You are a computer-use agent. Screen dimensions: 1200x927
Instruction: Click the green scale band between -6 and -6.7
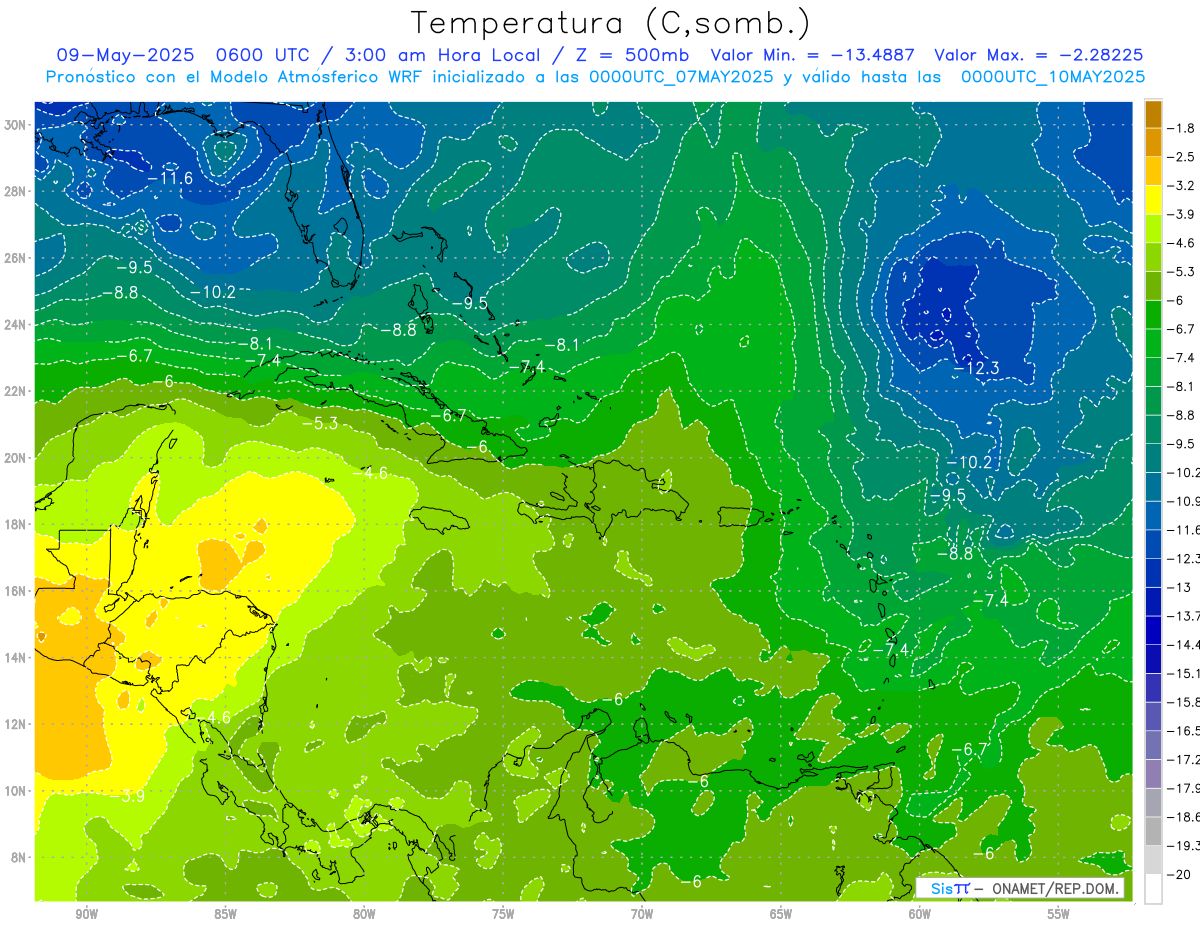[1153, 314]
